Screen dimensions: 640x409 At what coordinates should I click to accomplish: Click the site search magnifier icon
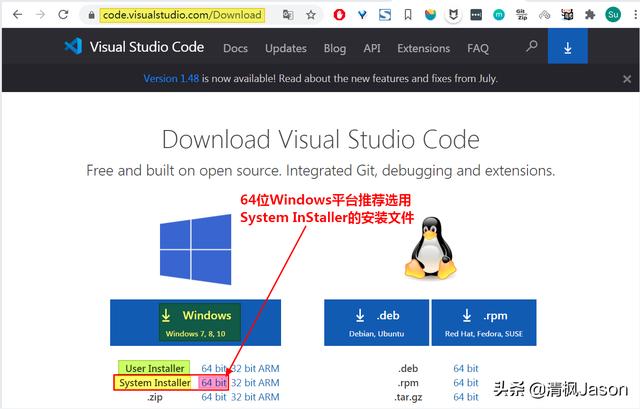point(531,46)
